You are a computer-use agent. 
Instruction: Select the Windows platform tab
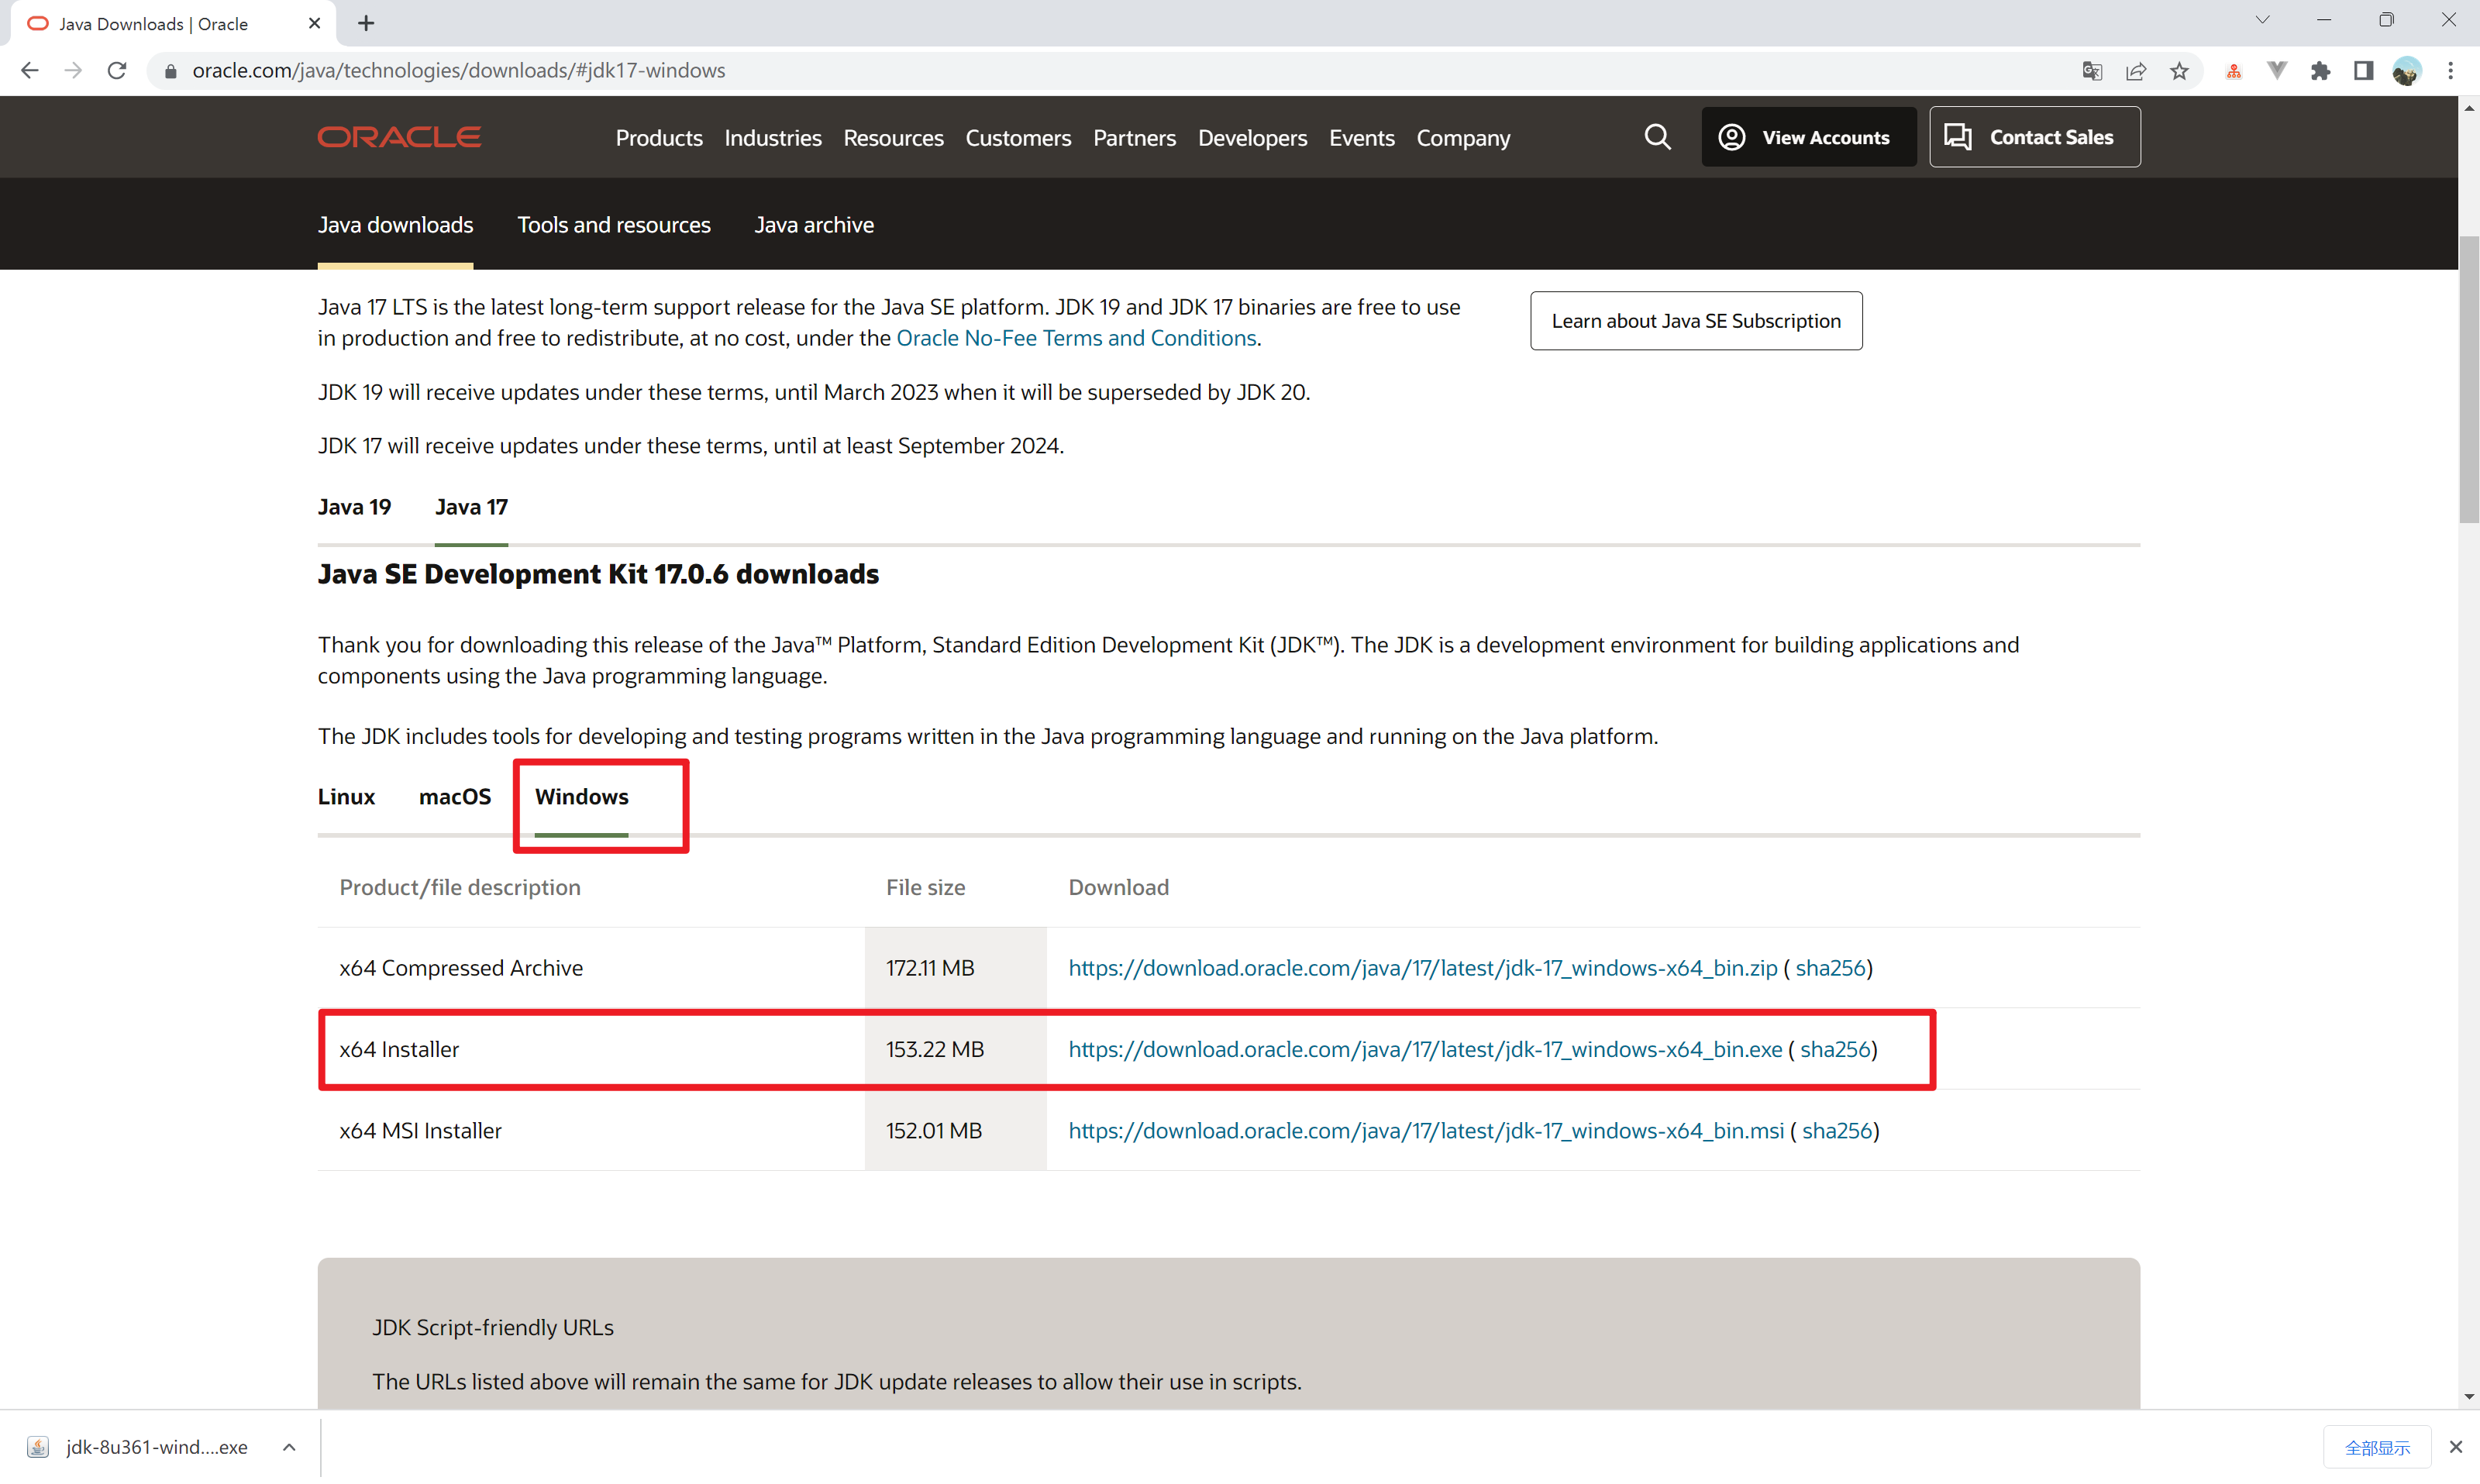tap(582, 797)
